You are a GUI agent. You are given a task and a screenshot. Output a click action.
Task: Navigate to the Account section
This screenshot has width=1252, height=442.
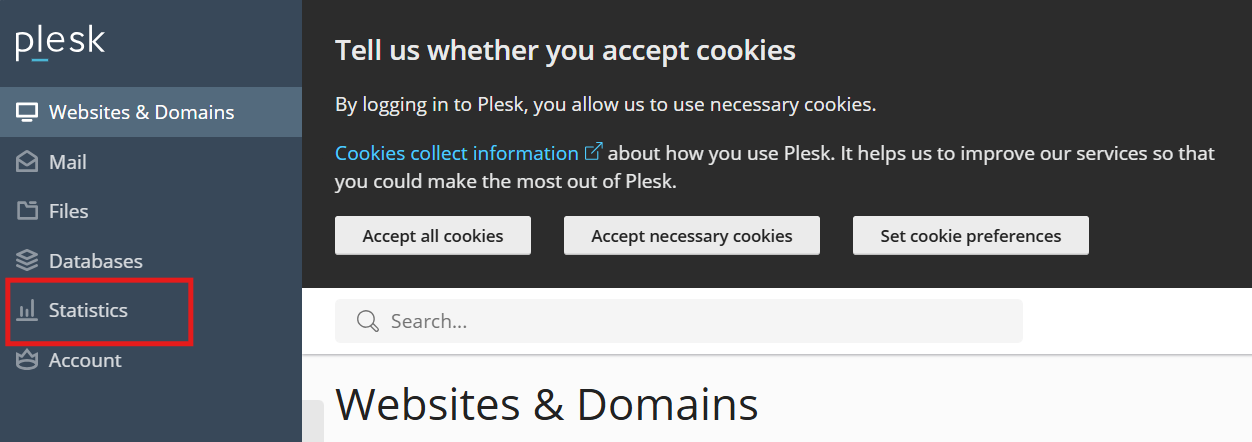click(x=151, y=360)
